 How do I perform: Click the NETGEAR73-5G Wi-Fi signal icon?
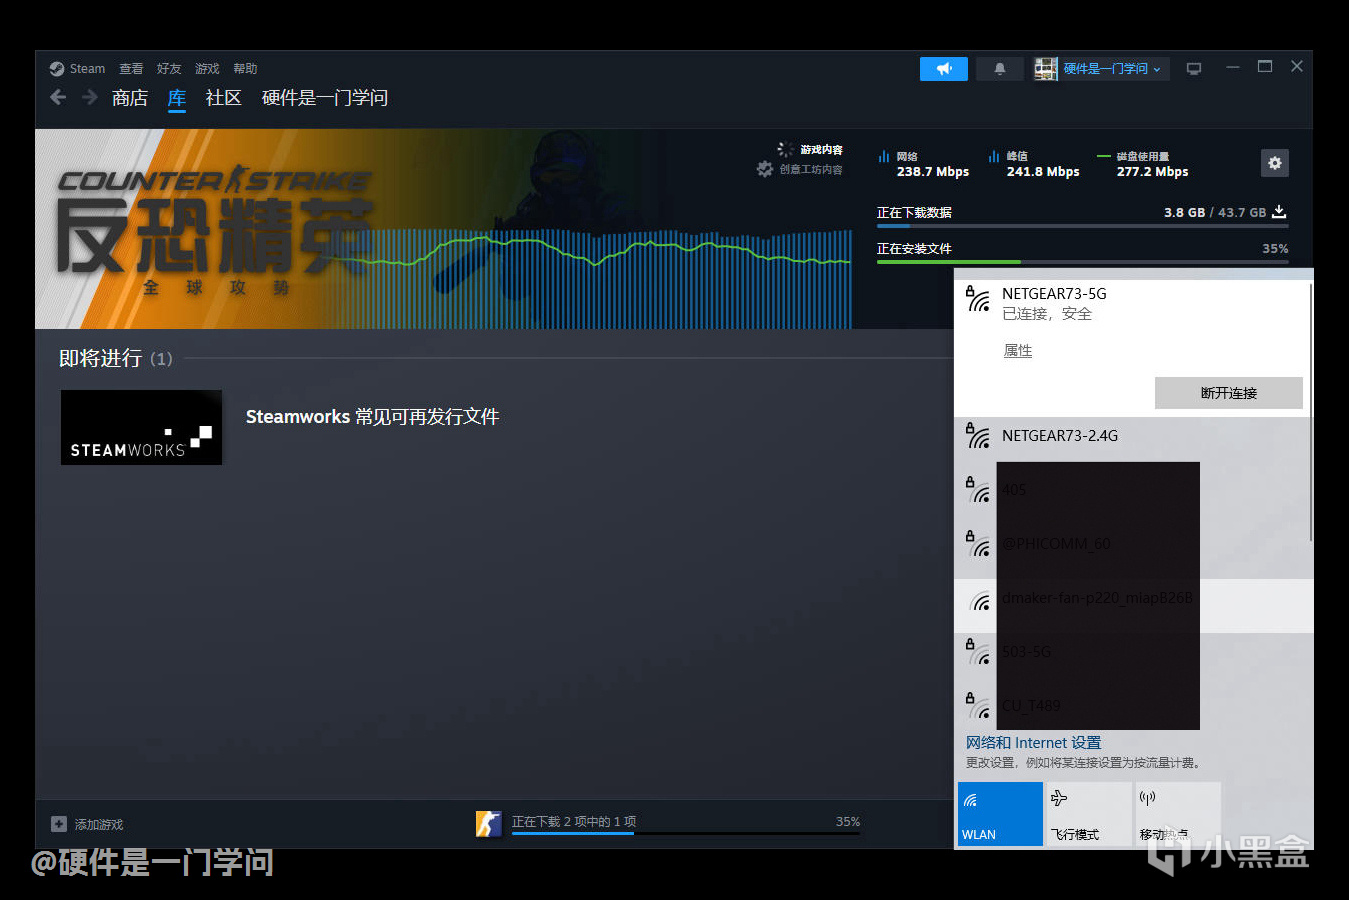(978, 298)
